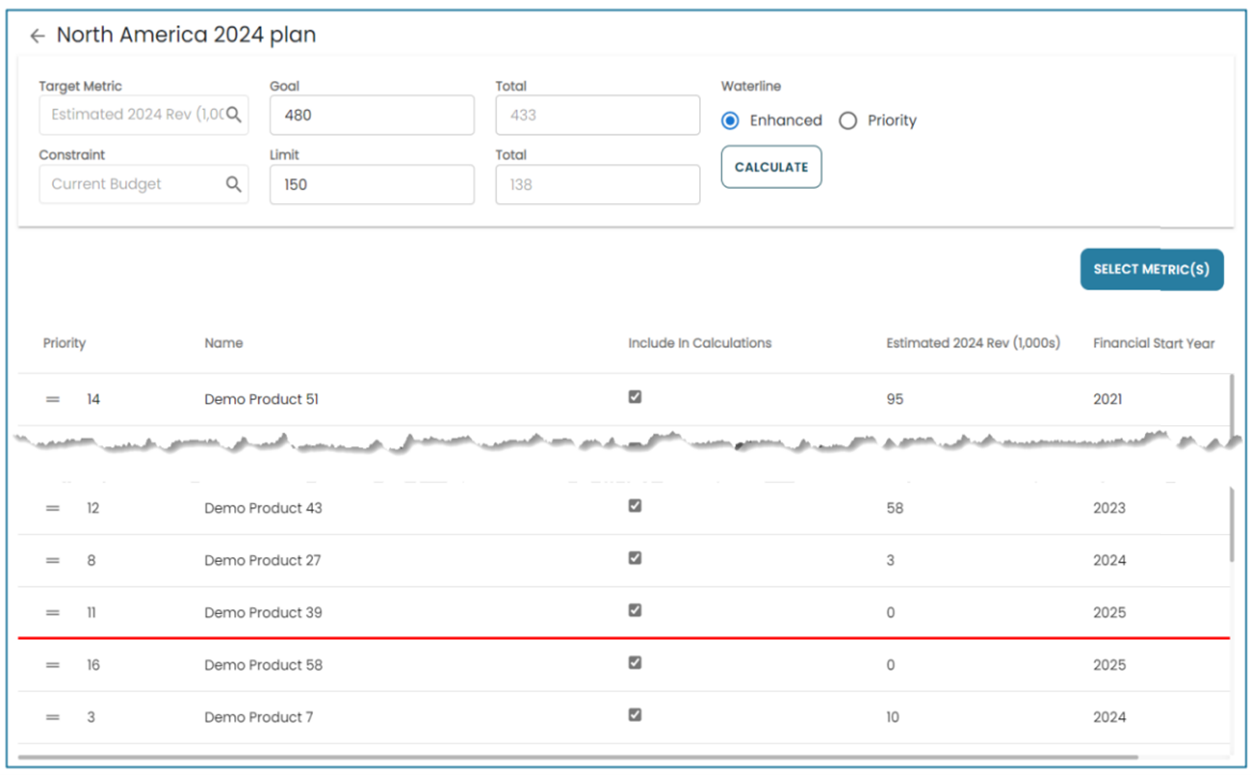1251x775 pixels.
Task: Click drag handle icon for Demo Product 51
Action: (53, 399)
